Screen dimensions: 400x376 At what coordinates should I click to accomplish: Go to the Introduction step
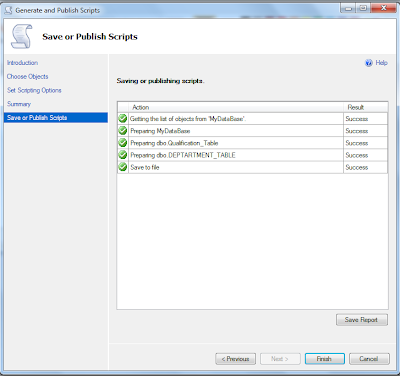coord(22,63)
